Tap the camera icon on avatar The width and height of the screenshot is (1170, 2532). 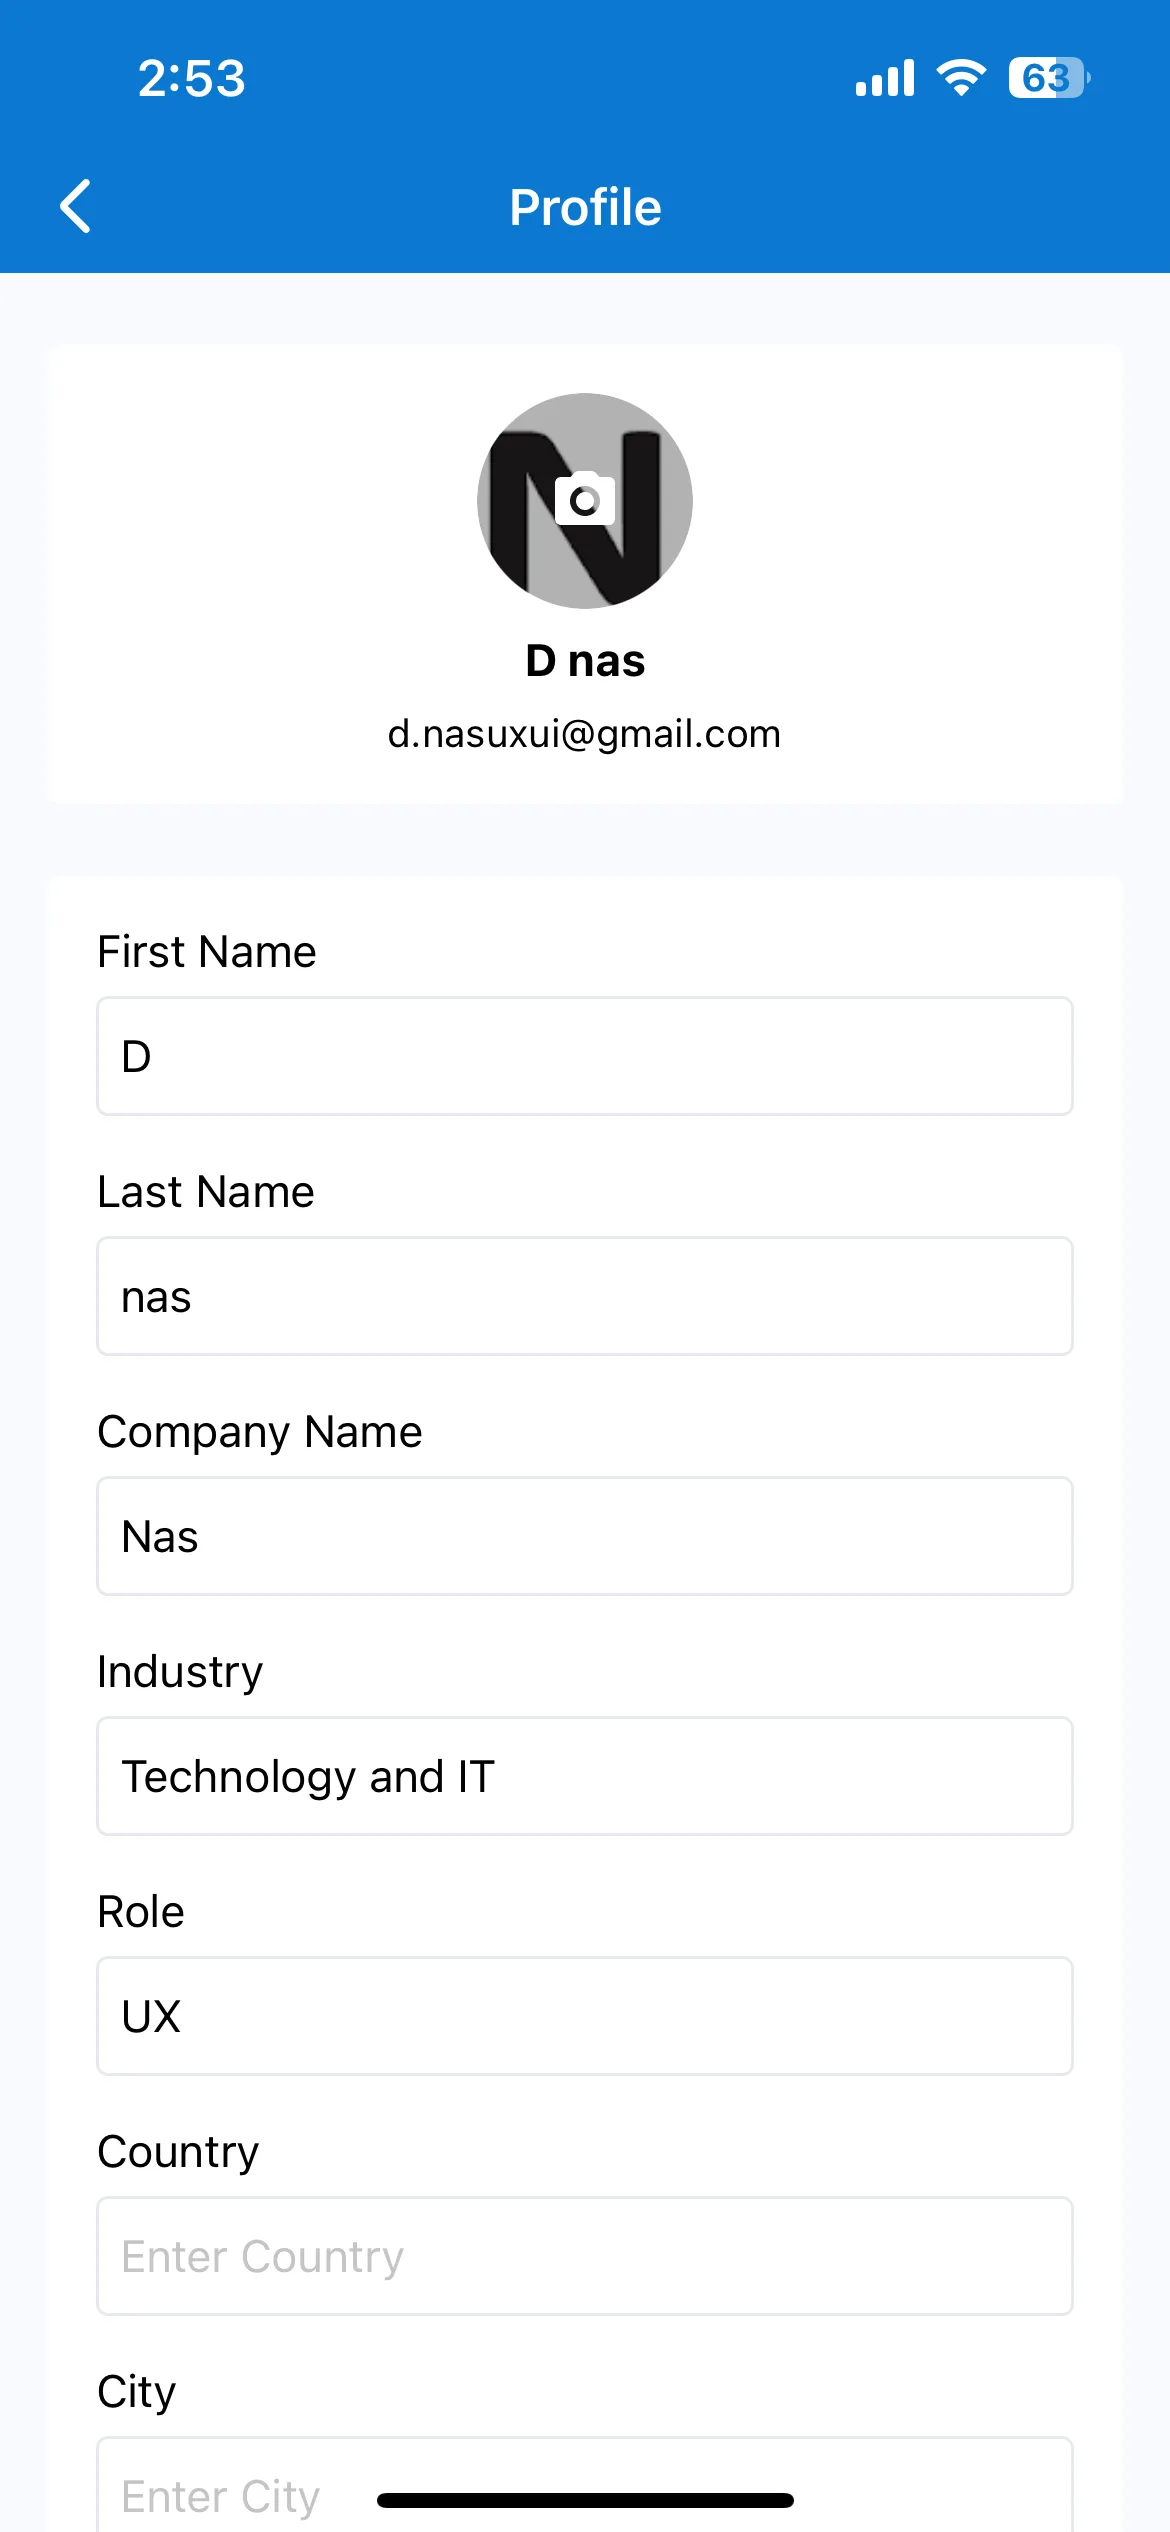click(x=585, y=498)
